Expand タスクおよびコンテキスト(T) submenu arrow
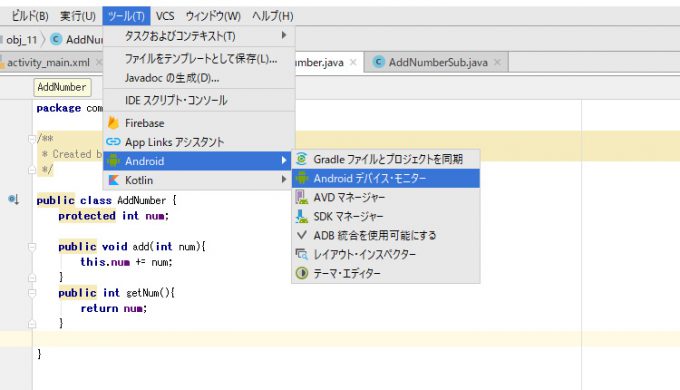 (284, 35)
